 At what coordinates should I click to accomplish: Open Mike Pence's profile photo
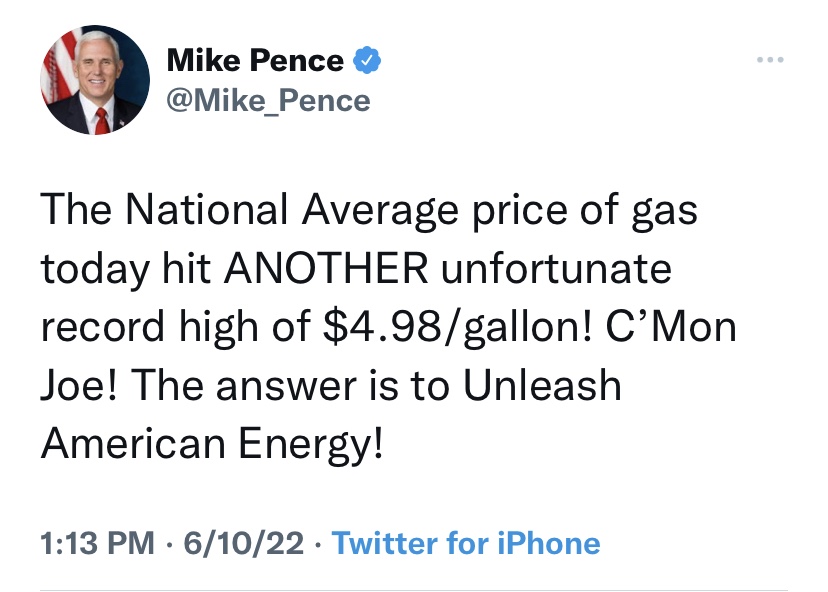click(x=92, y=82)
